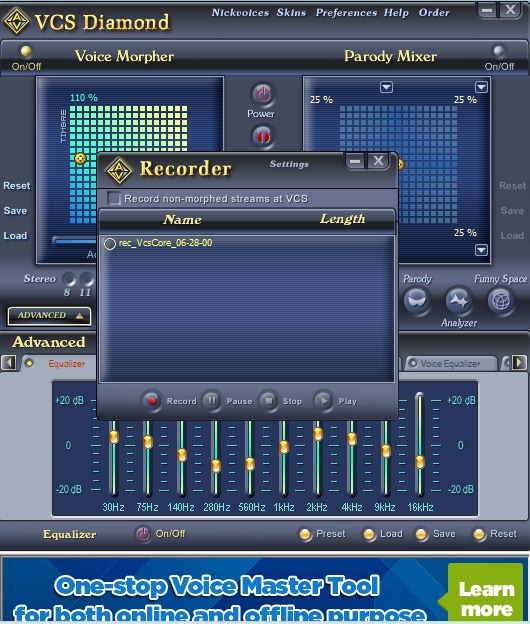Open the bottom-right Parody Mixer dropdown
Viewport: 530px width, 624px height.
[481, 250]
